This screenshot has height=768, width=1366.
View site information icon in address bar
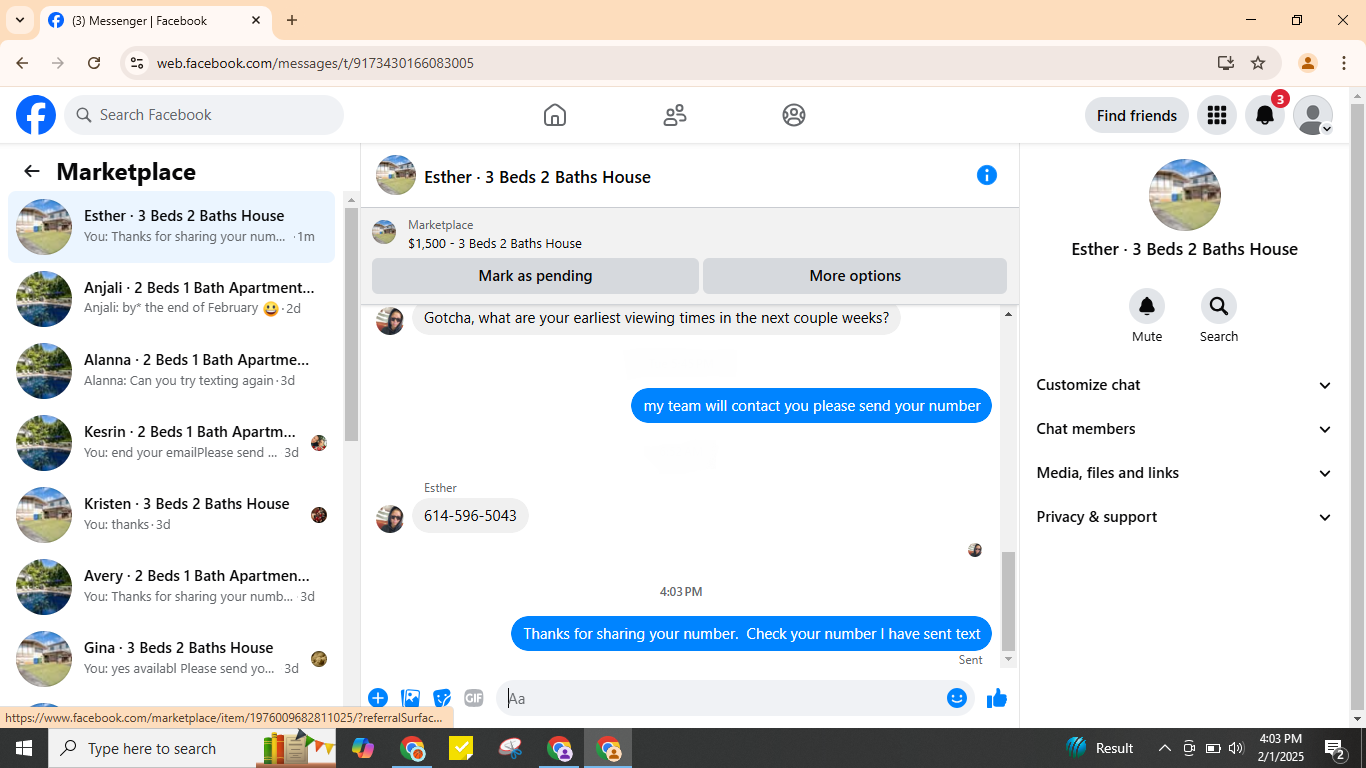138,63
